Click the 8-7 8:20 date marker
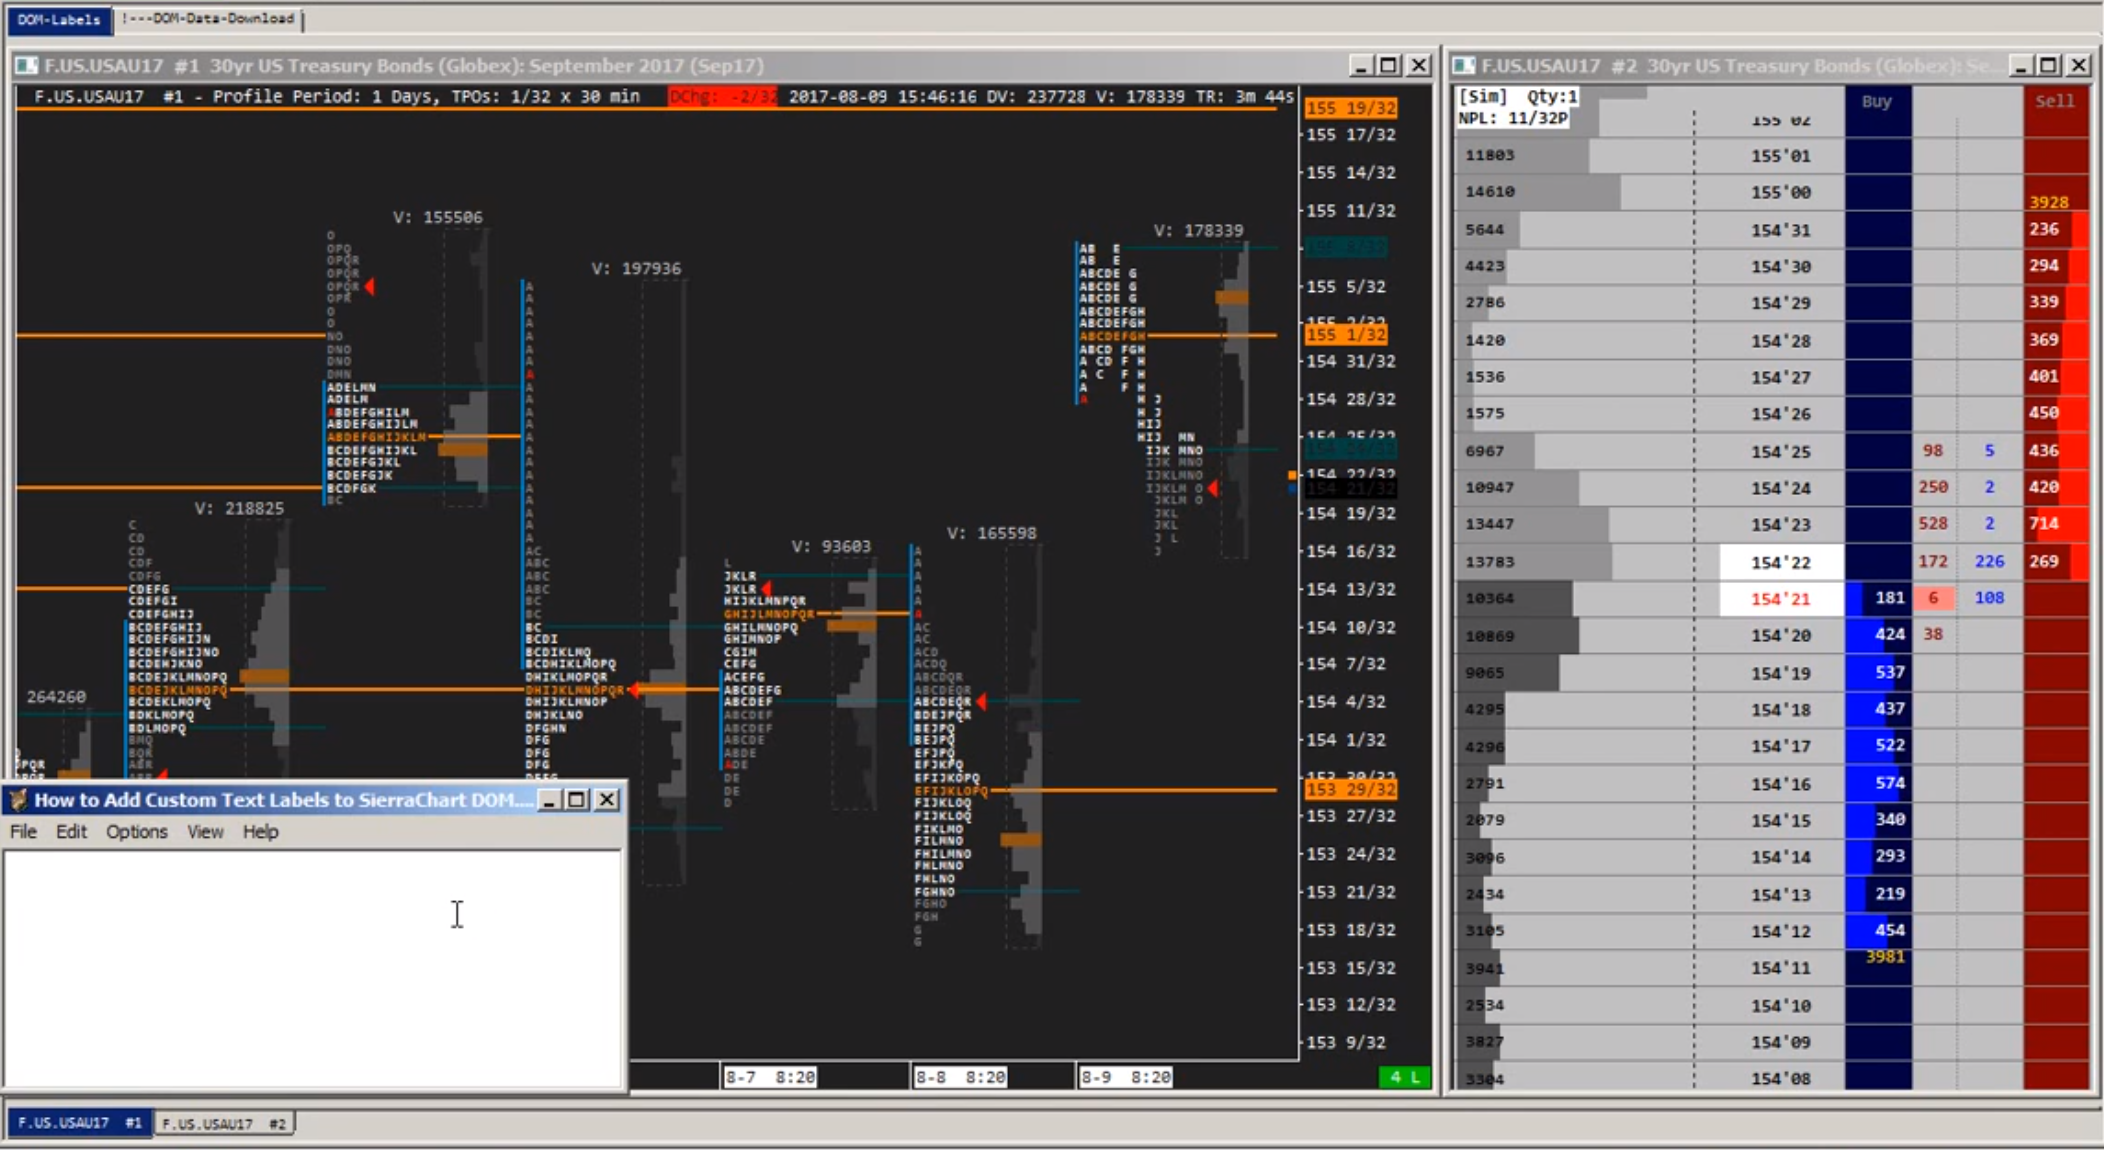This screenshot has height=1150, width=2104. pyautogui.click(x=769, y=1077)
